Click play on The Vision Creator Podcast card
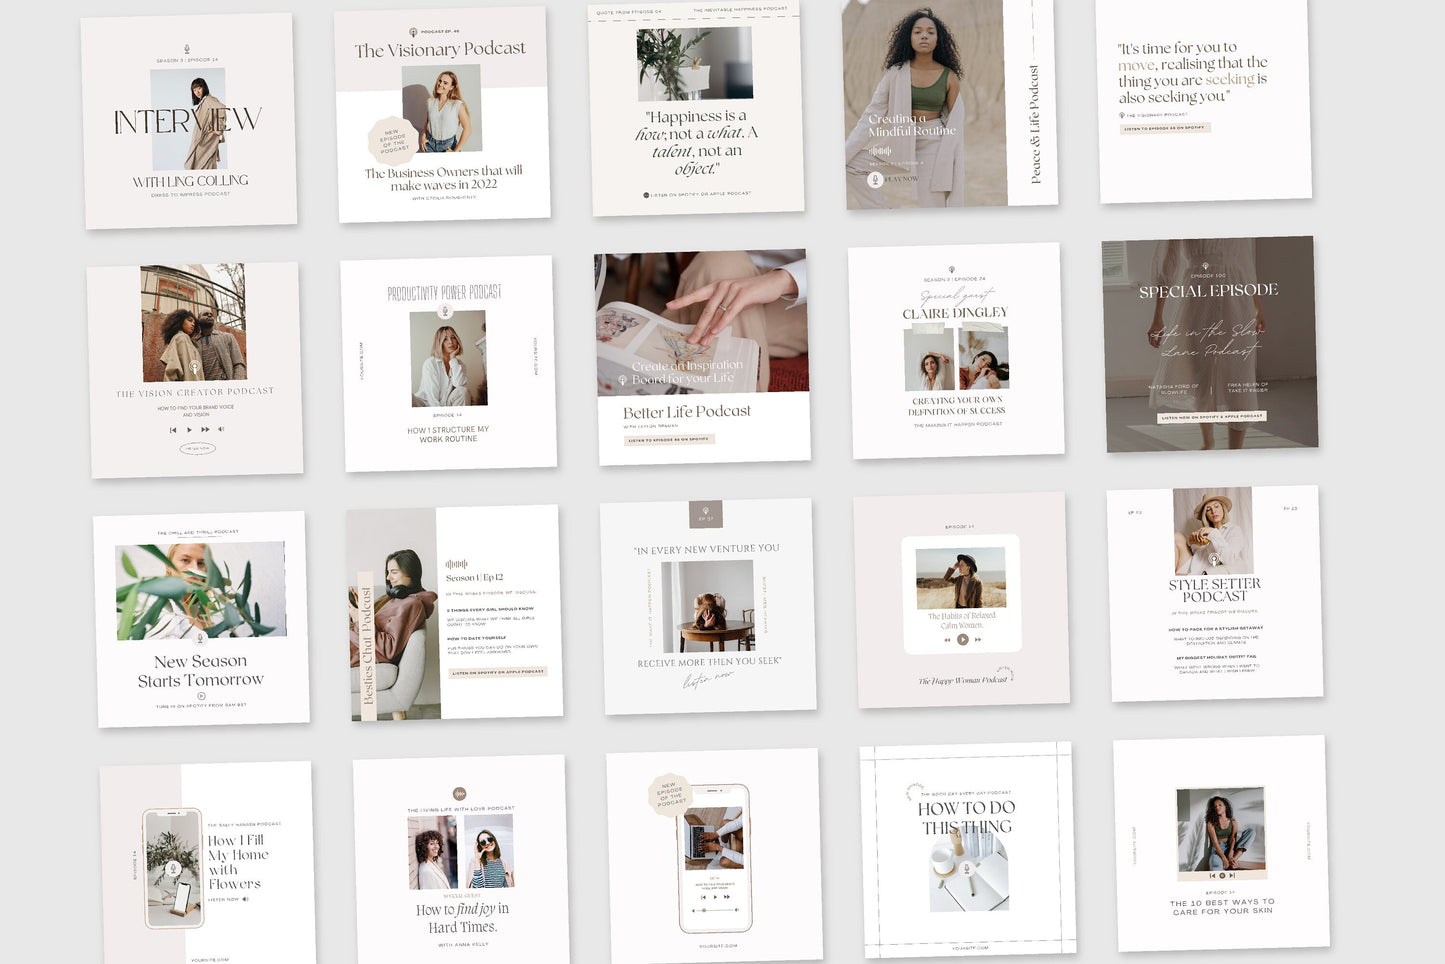1445x964 pixels. 189,430
